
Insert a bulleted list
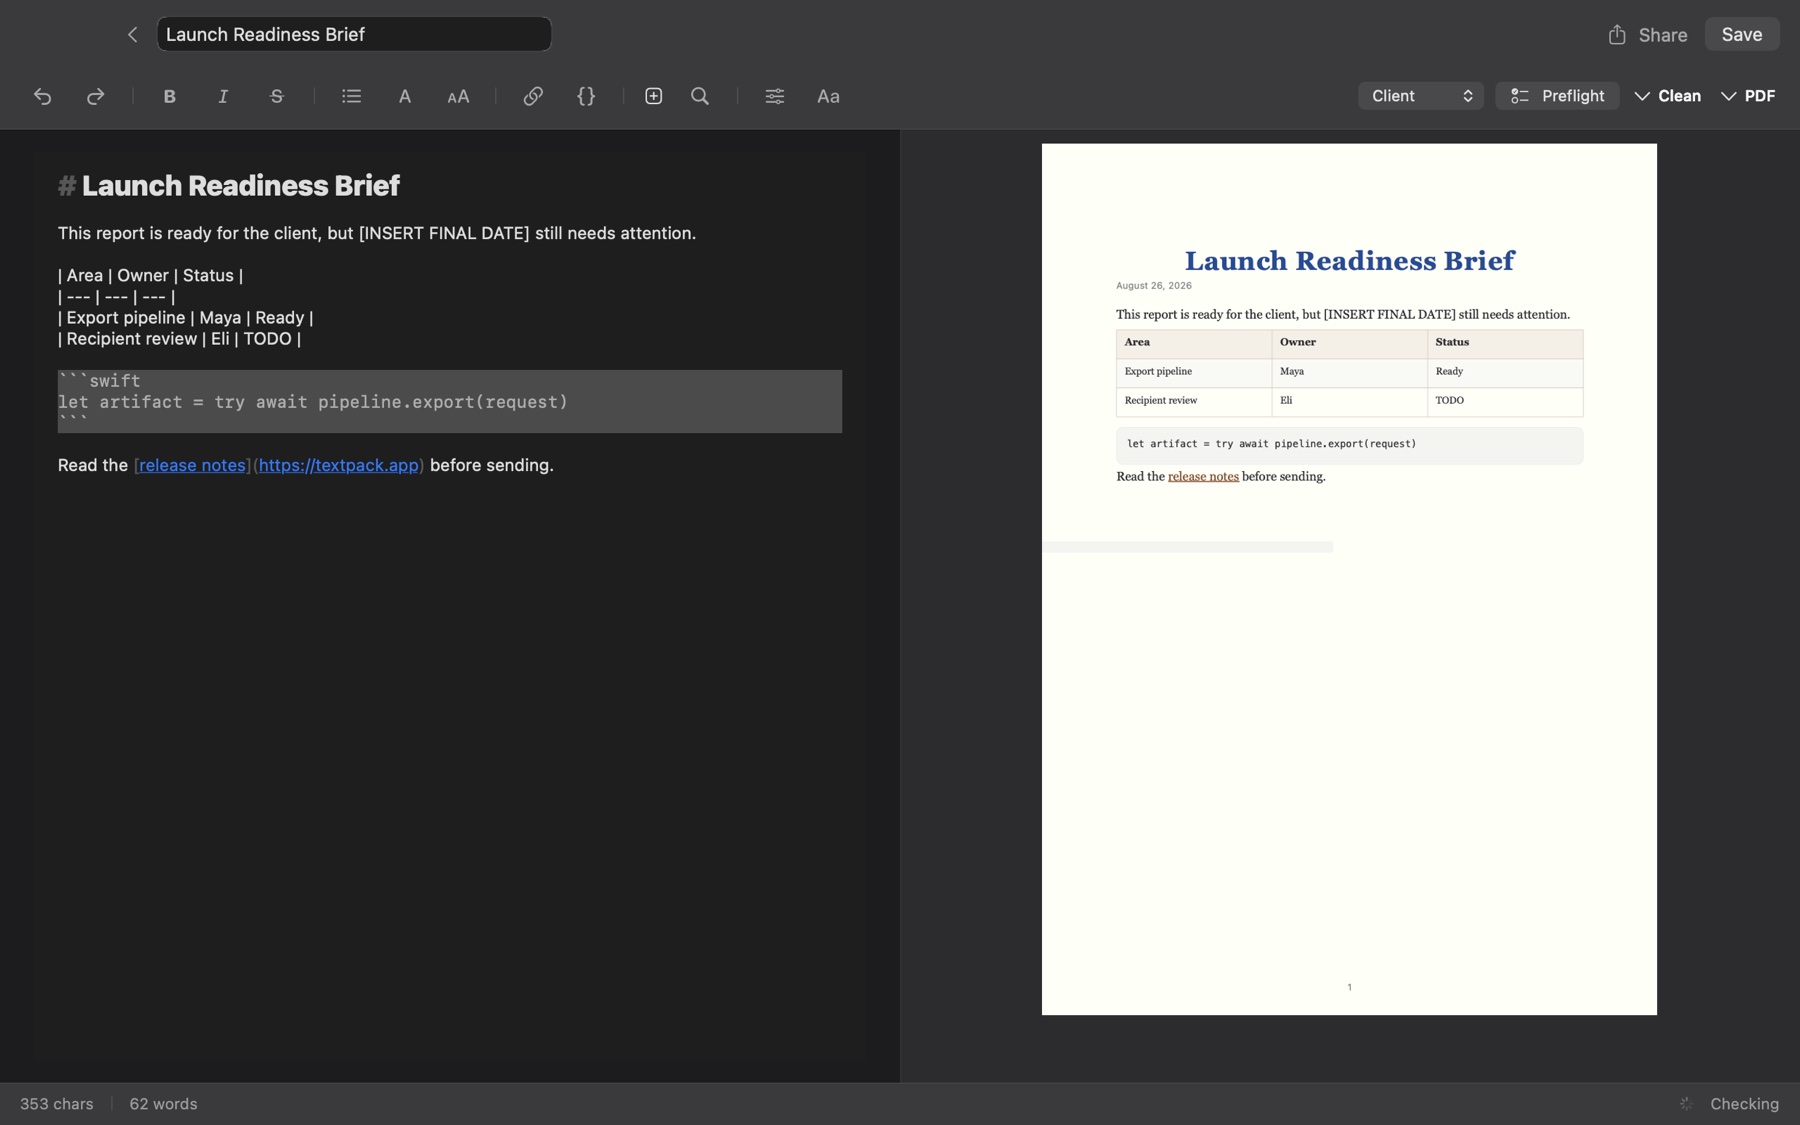coord(351,96)
